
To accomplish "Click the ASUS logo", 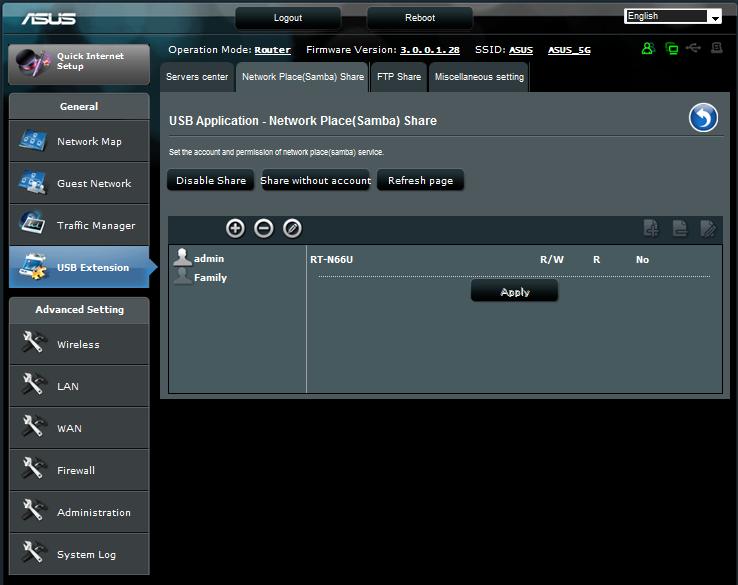I will pyautogui.click(x=49, y=18).
